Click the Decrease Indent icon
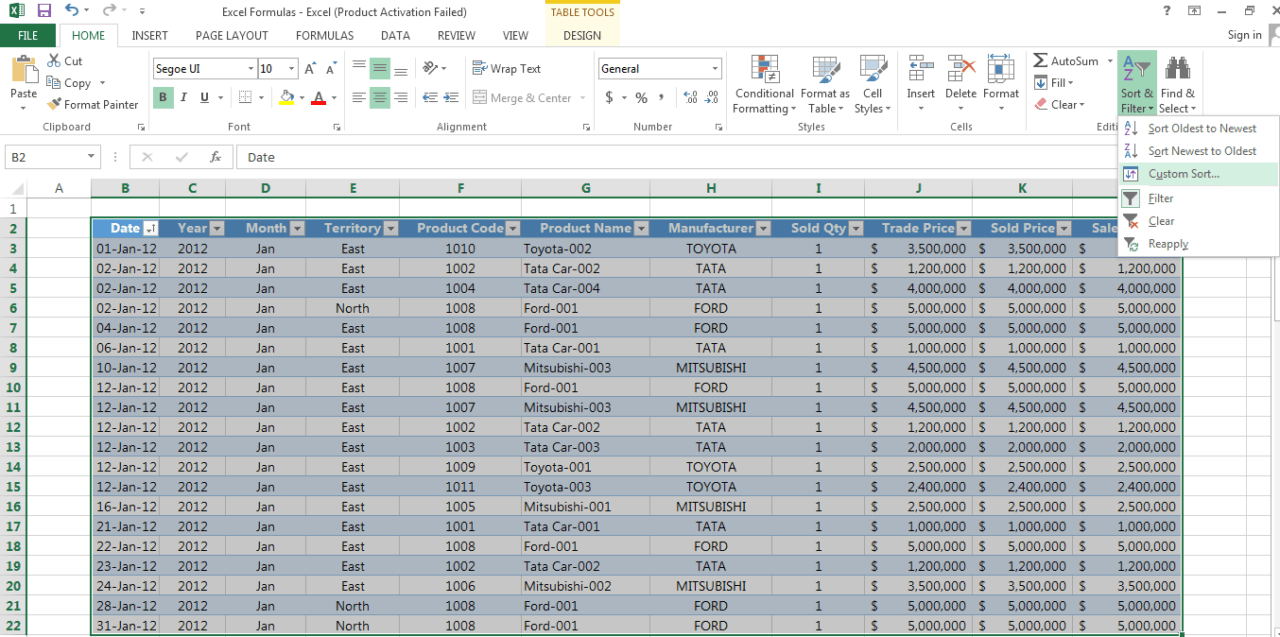The width and height of the screenshot is (1280, 637). pos(430,98)
